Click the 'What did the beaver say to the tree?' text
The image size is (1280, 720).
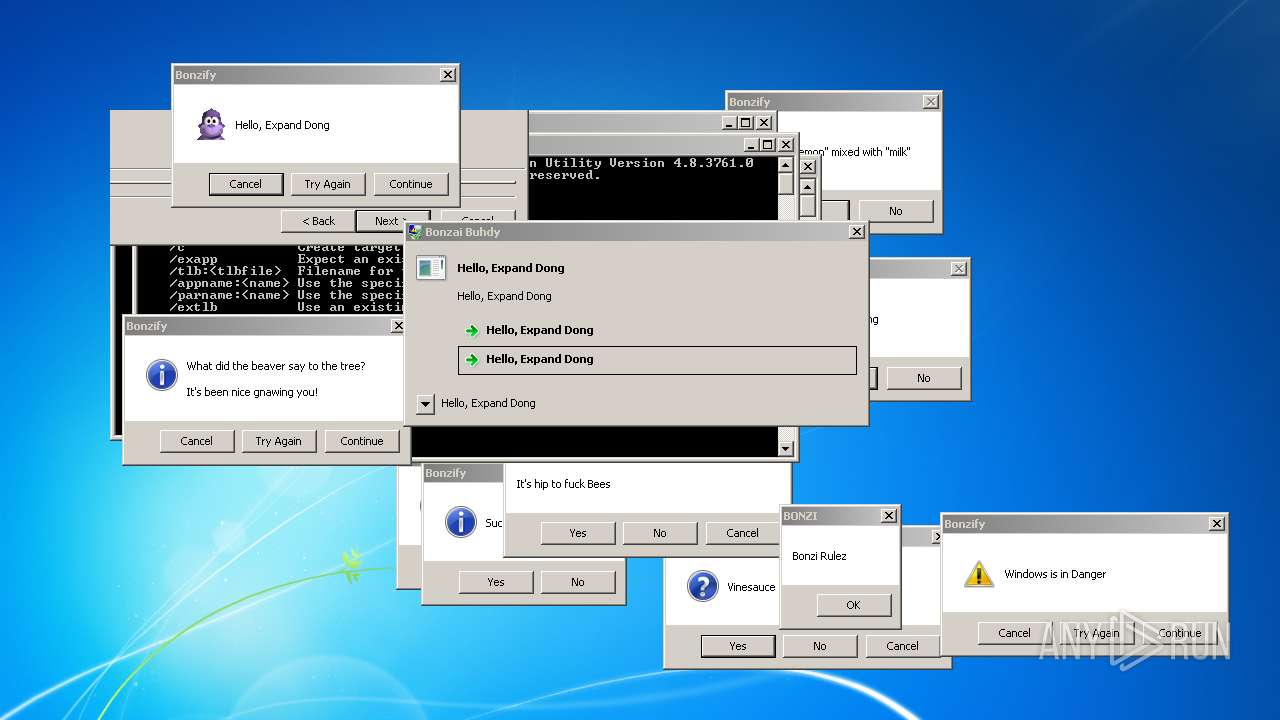coord(276,366)
